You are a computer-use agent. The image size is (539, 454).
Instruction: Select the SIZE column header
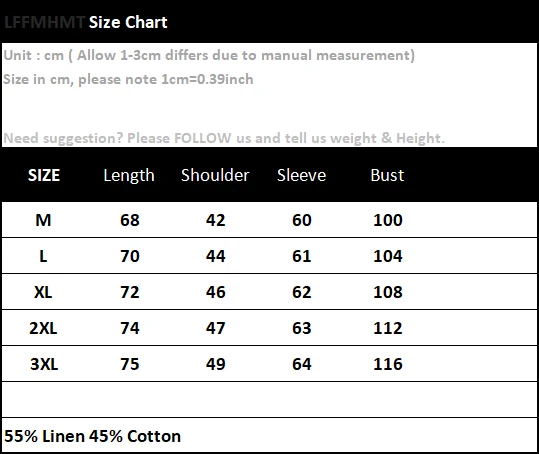44,175
